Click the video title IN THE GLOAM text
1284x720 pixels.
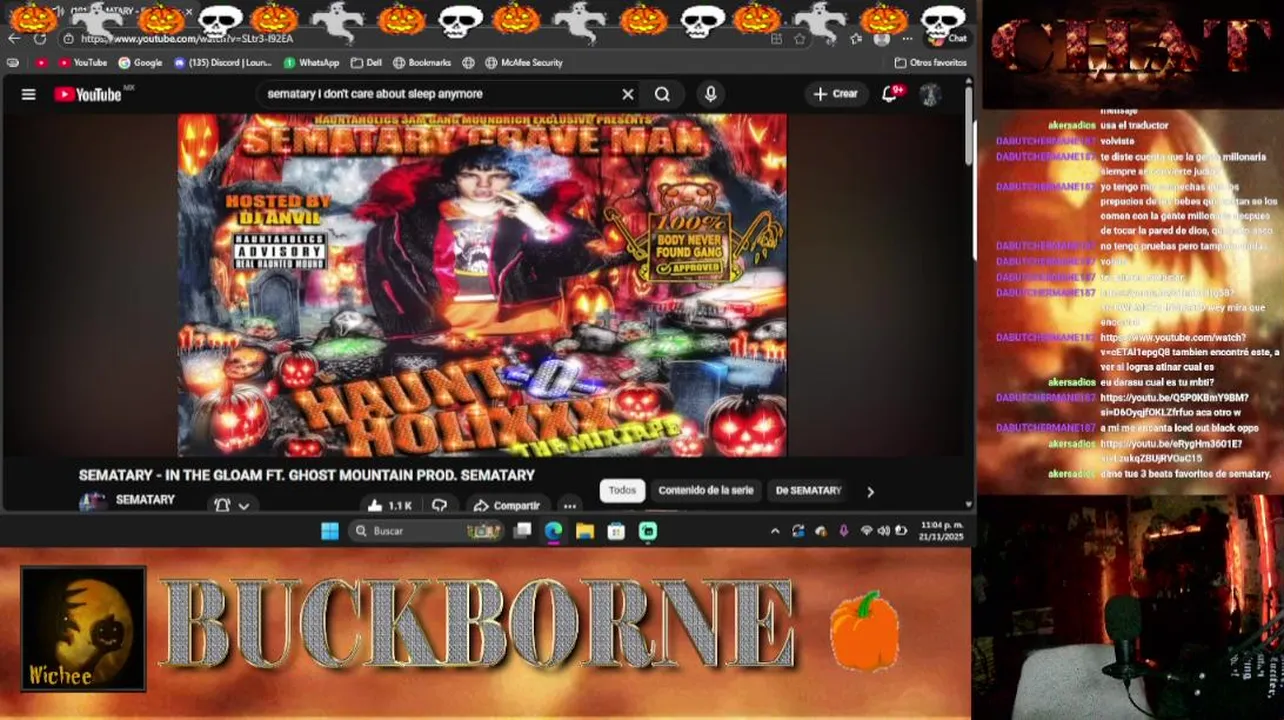click(307, 475)
